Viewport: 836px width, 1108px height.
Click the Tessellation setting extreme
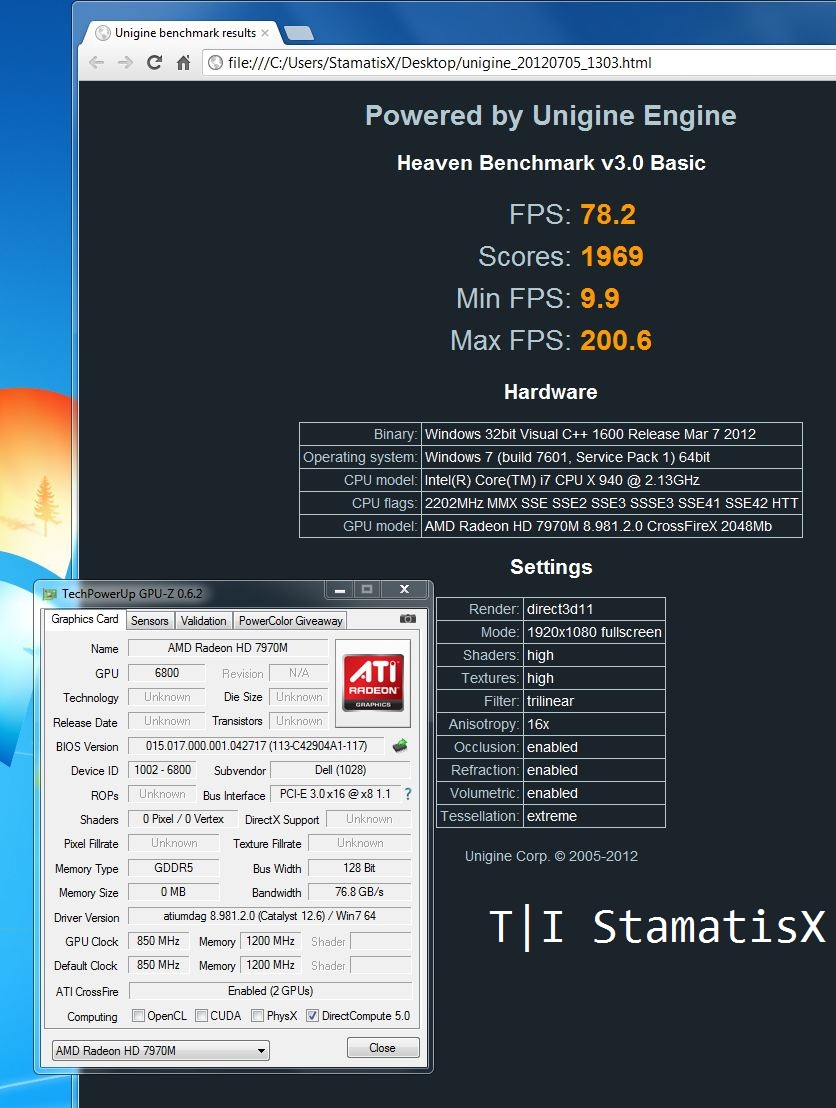[594, 816]
